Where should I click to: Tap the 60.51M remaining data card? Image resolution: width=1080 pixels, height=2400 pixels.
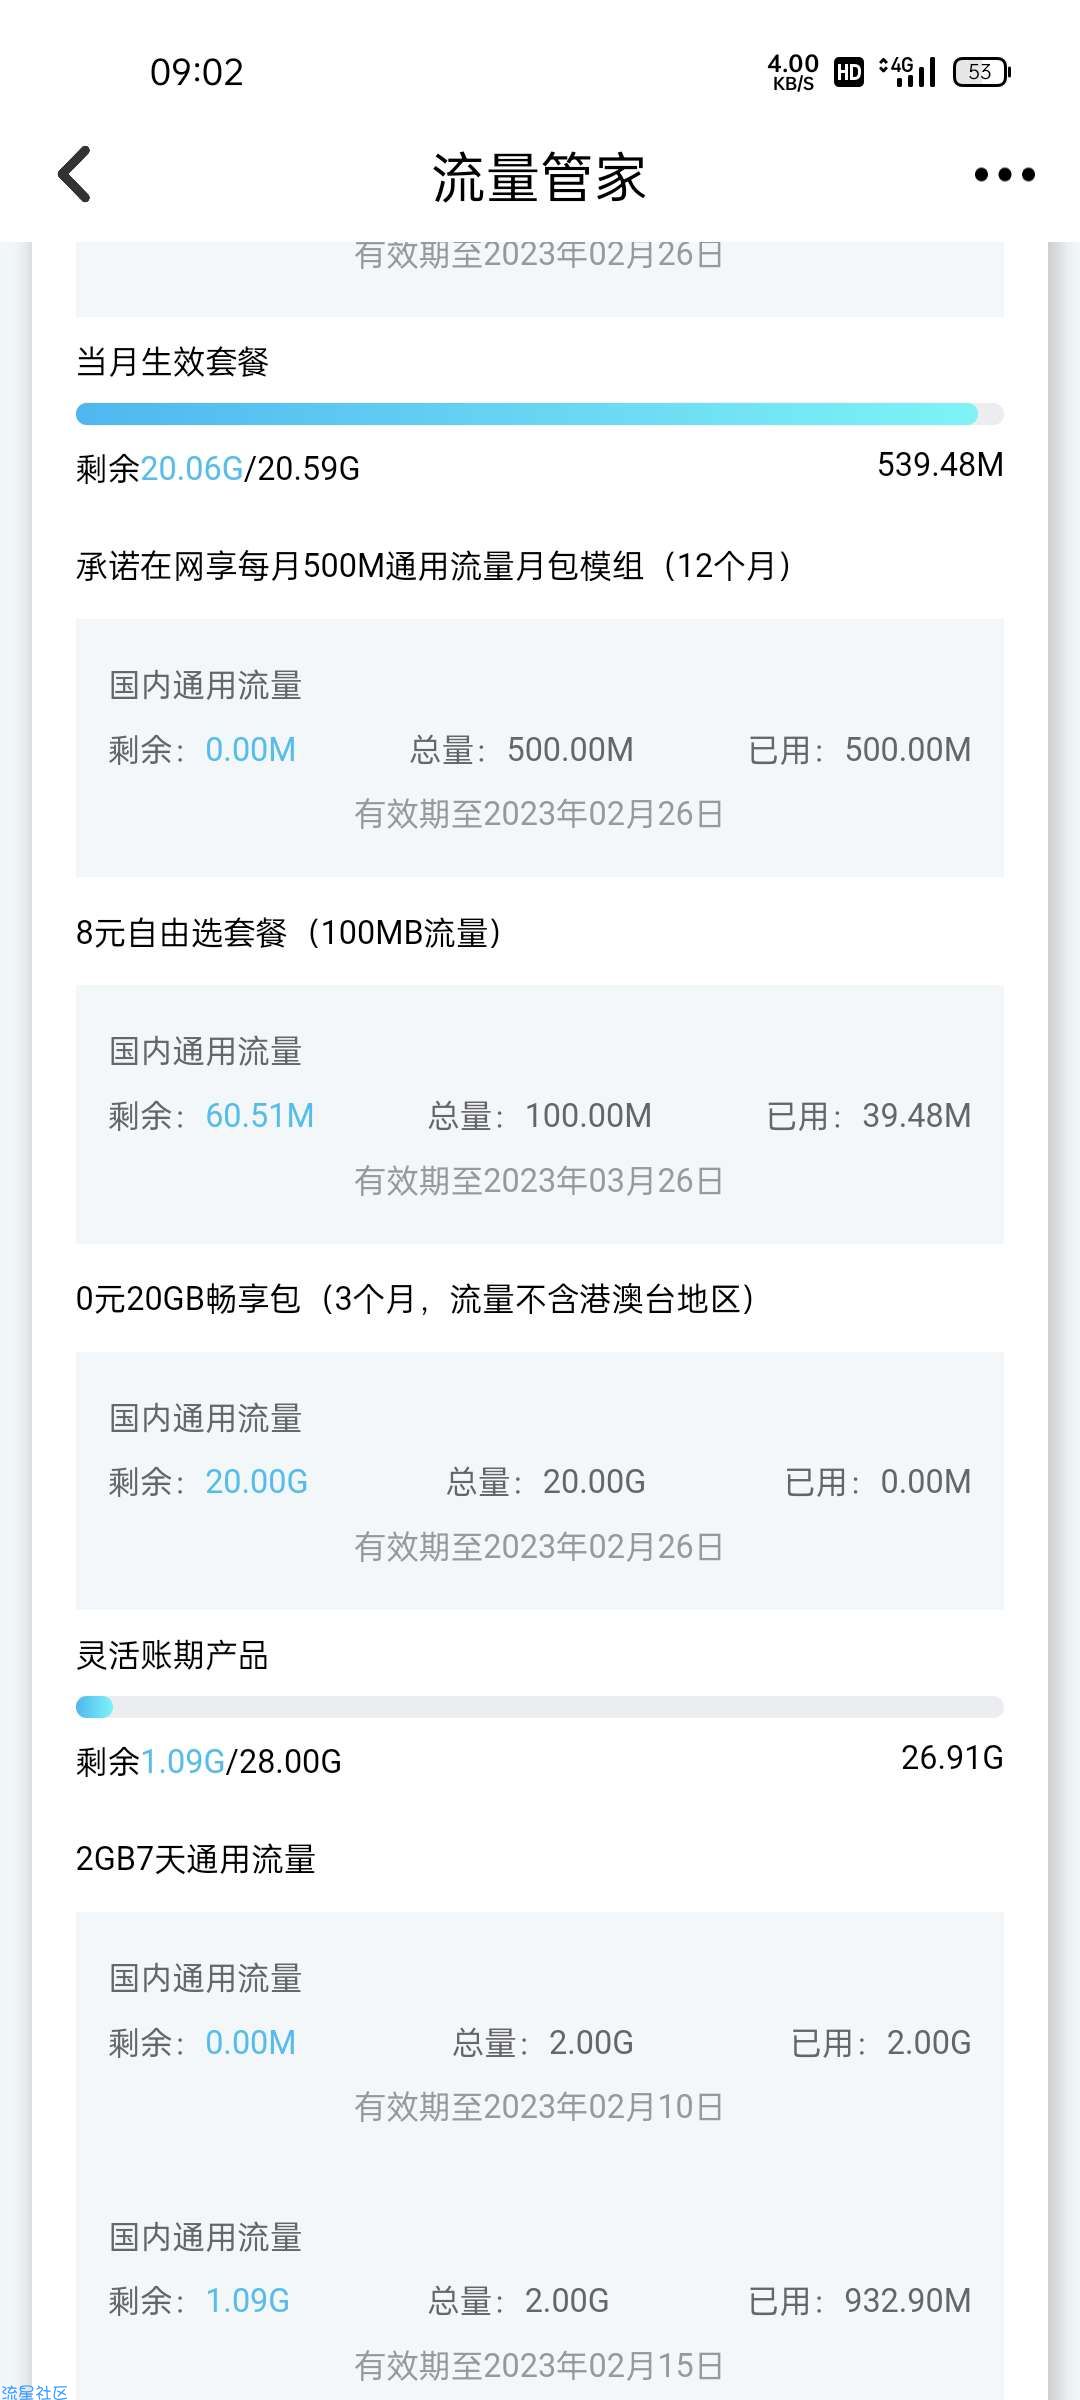click(540, 1115)
